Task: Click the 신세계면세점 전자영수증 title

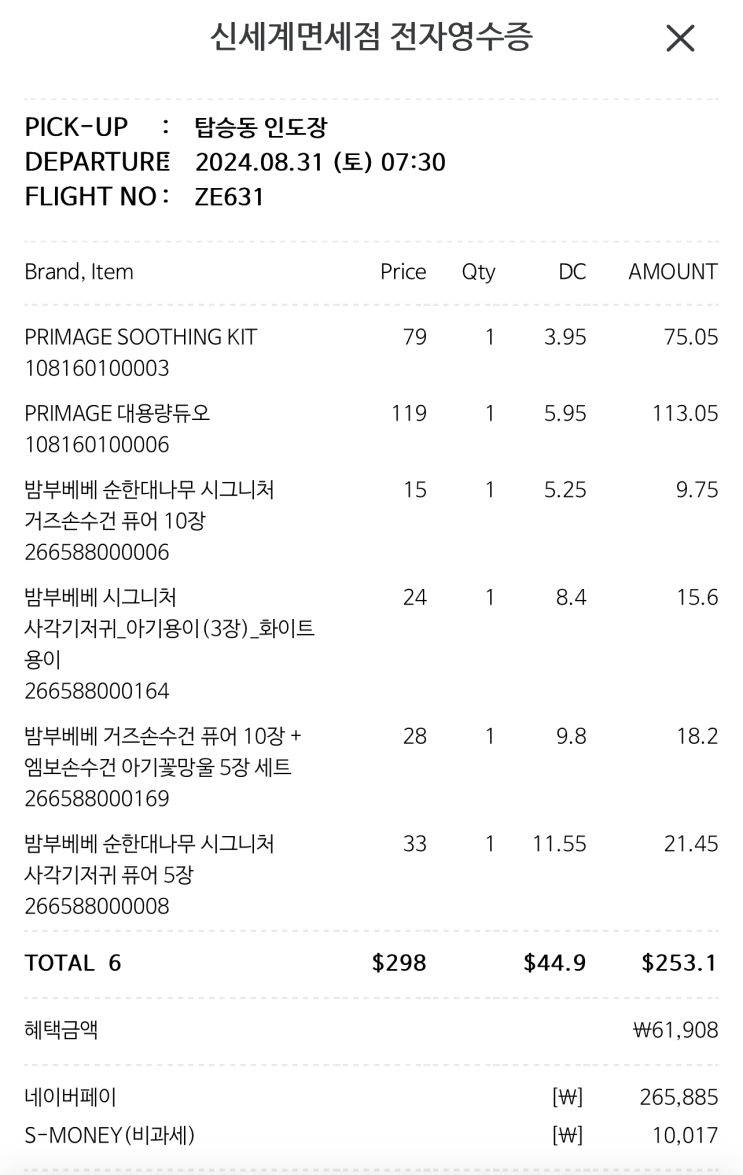Action: (371, 38)
